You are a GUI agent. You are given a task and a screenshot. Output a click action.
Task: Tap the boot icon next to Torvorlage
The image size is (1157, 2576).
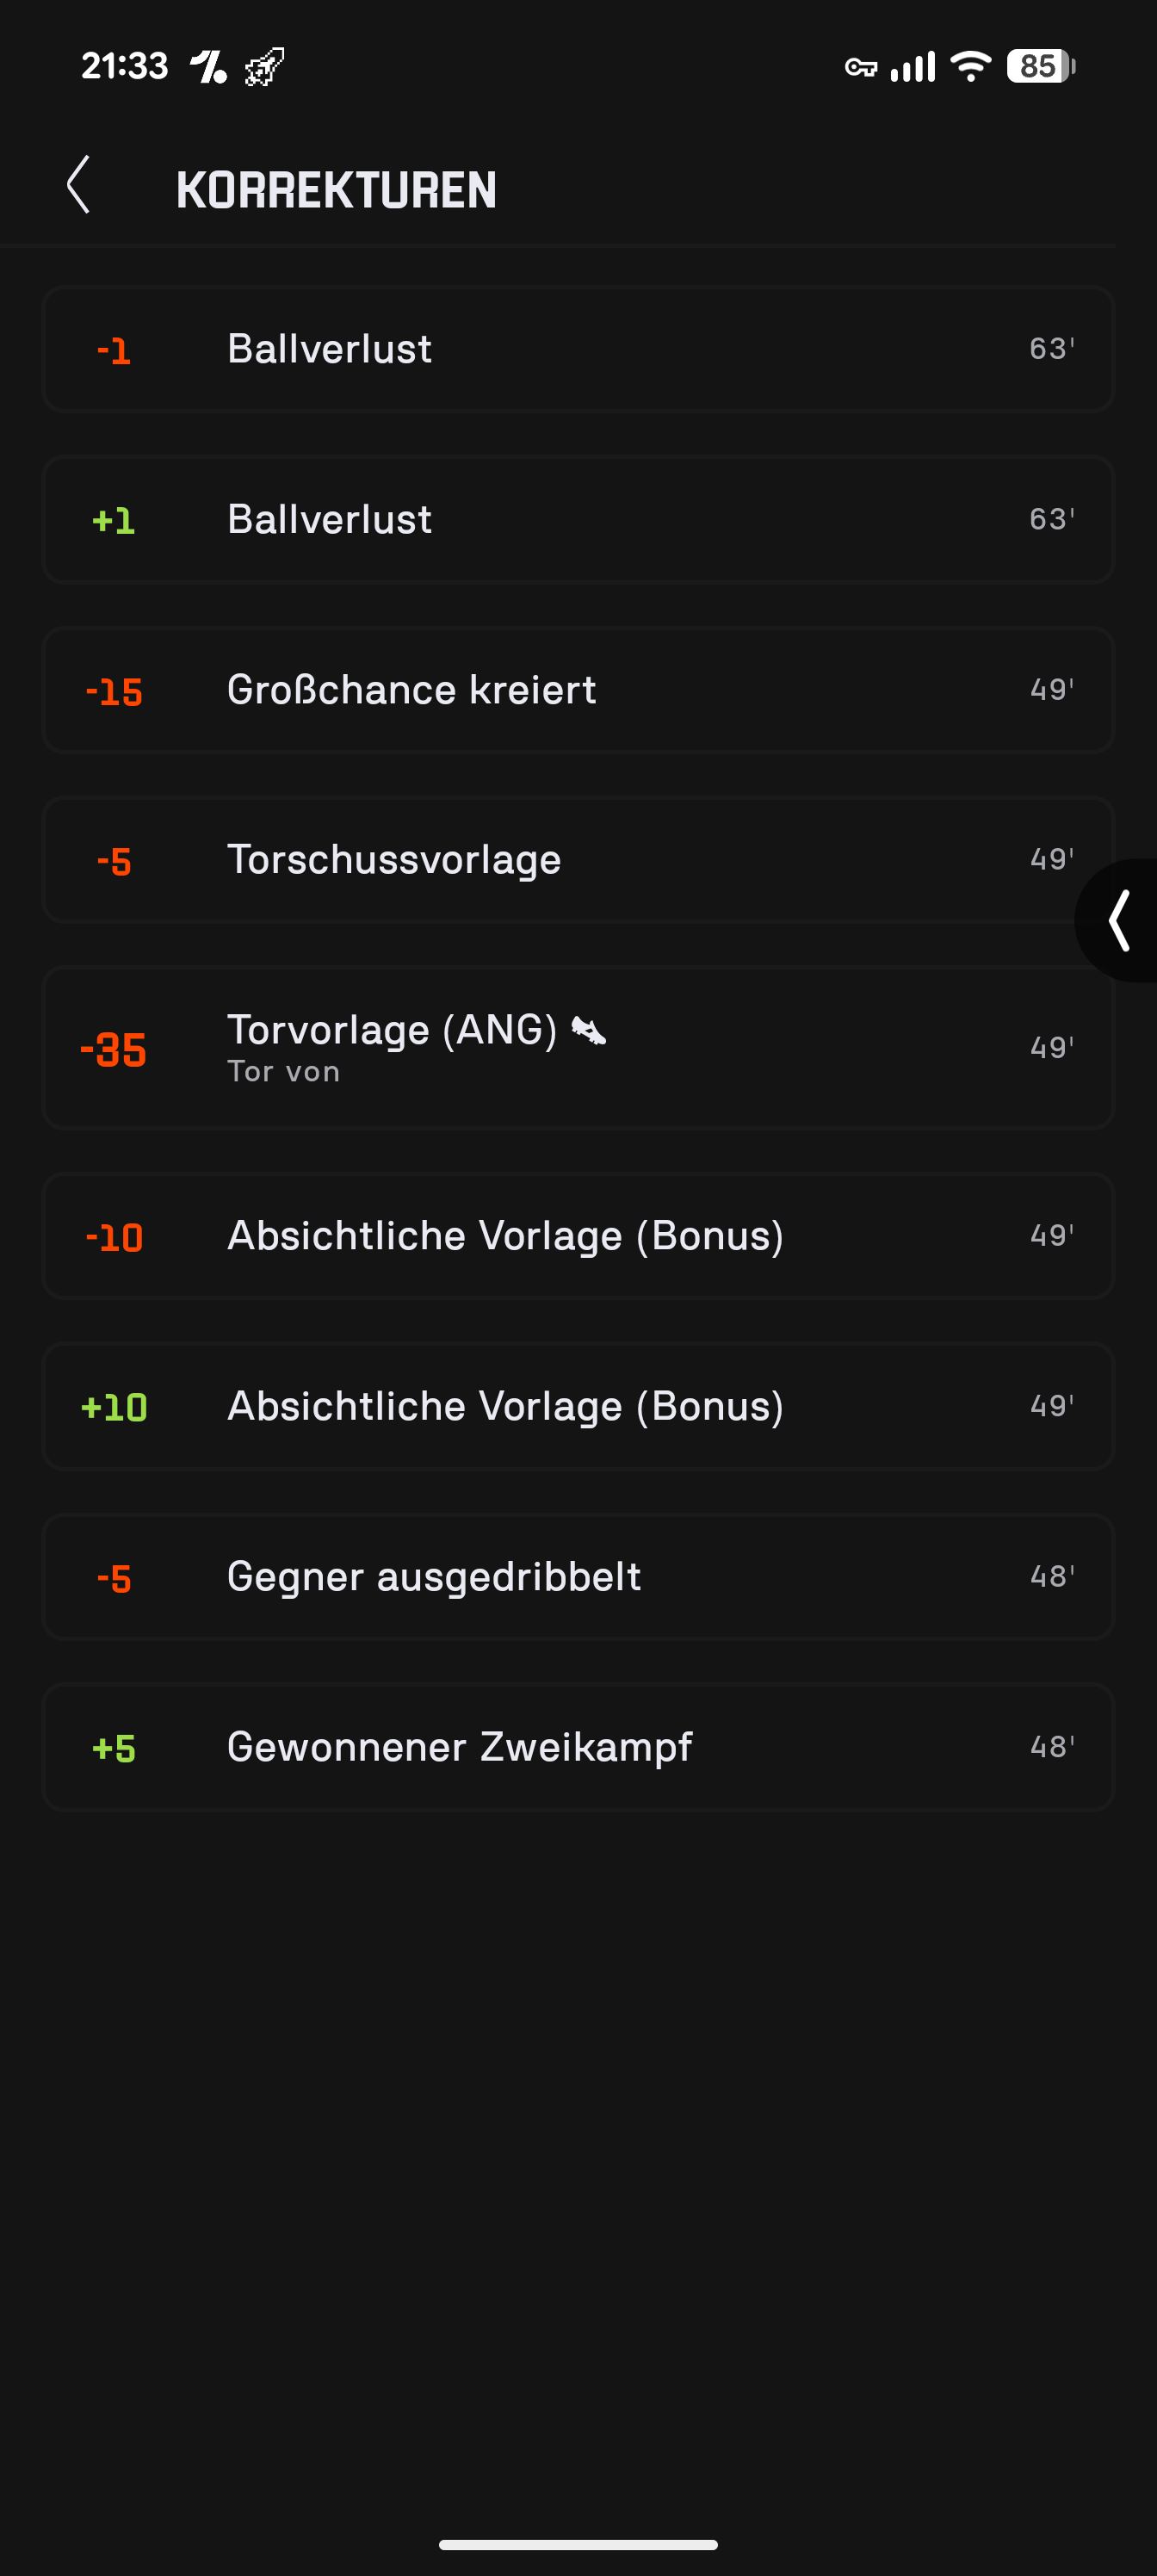[589, 1030]
